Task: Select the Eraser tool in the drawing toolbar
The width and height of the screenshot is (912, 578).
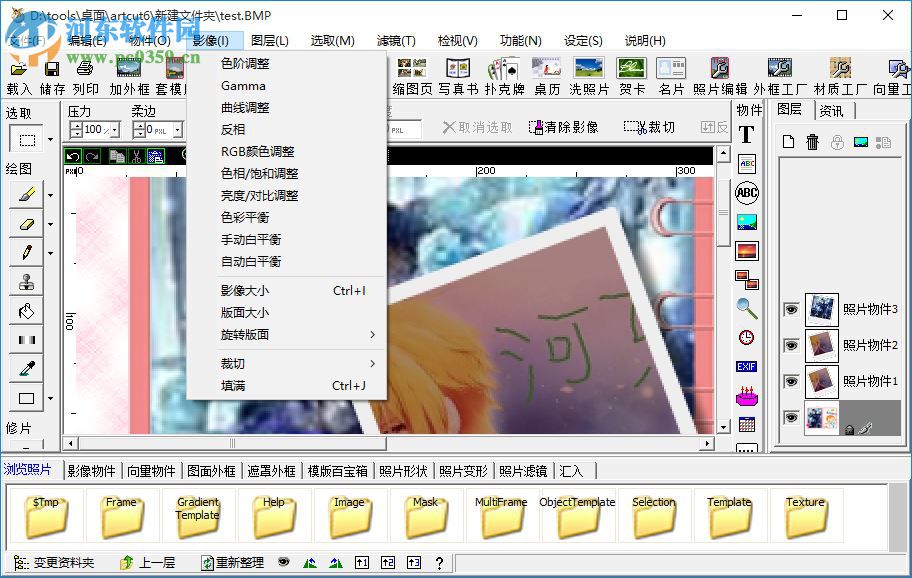Action: [25, 222]
